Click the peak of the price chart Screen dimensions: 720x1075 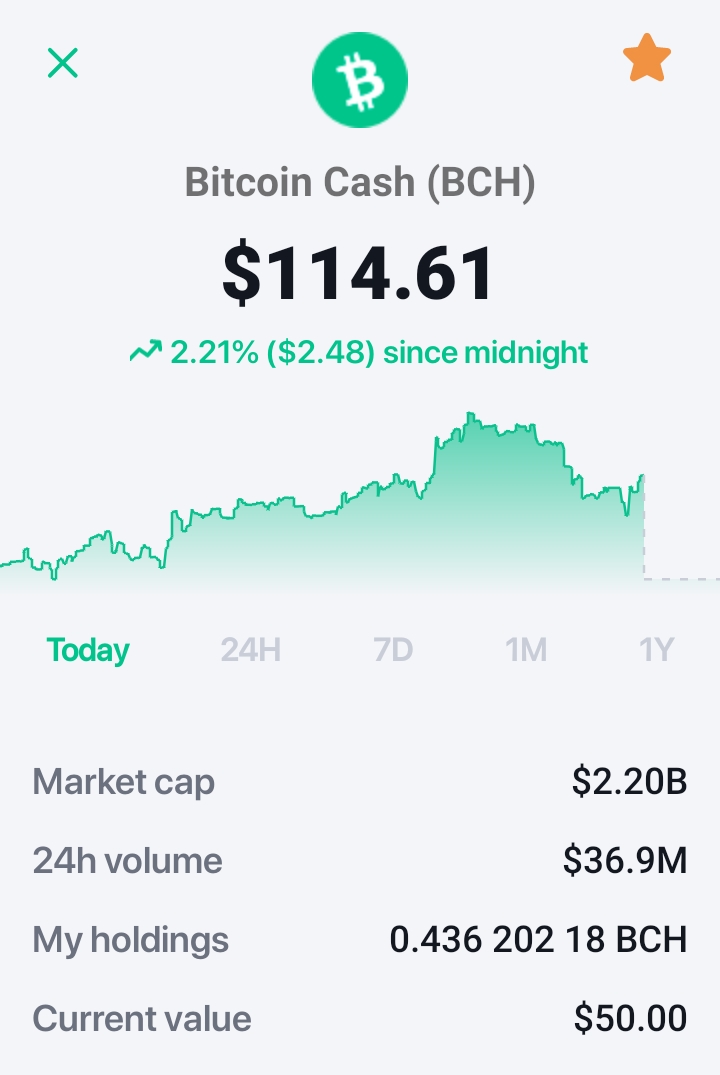click(470, 413)
